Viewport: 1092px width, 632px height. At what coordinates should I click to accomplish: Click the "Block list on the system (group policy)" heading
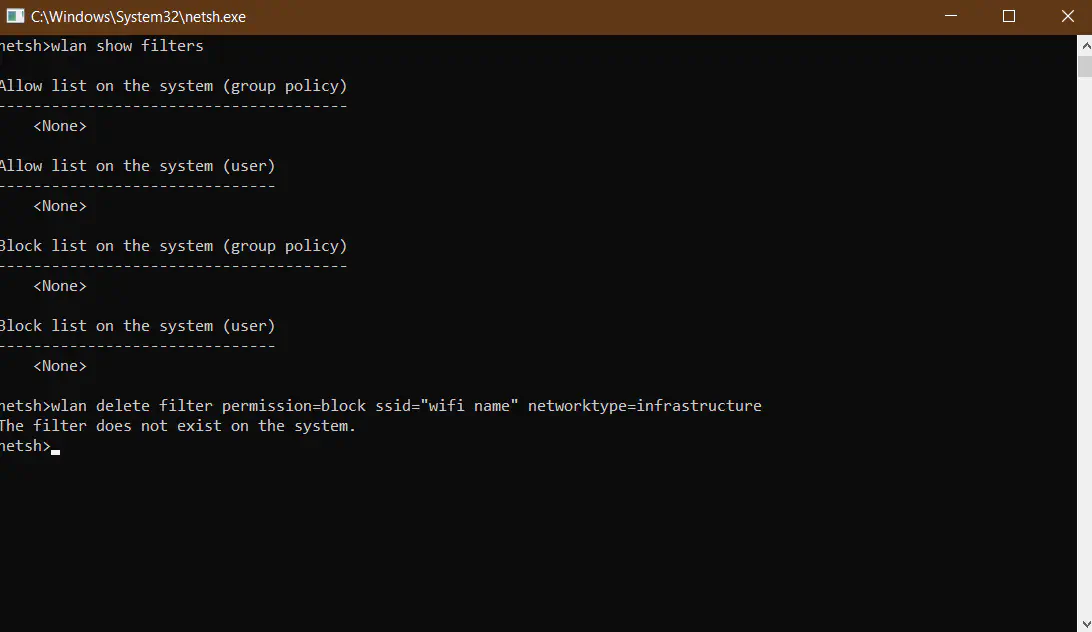click(172, 246)
